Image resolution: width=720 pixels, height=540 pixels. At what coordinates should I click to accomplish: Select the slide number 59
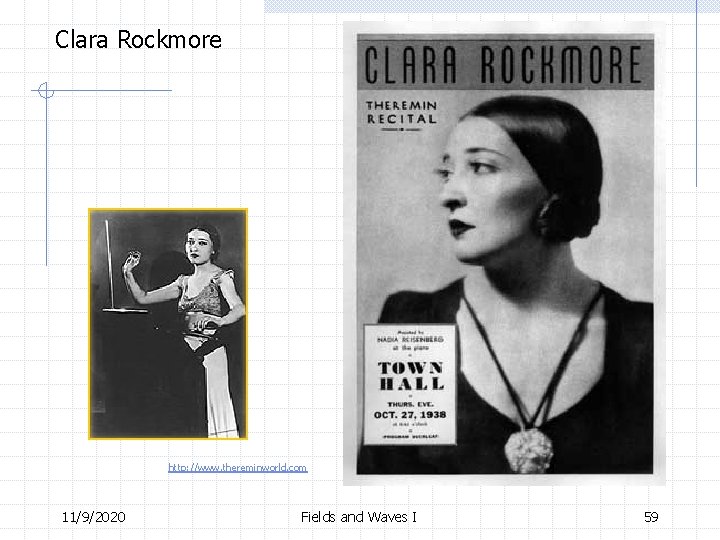point(651,517)
